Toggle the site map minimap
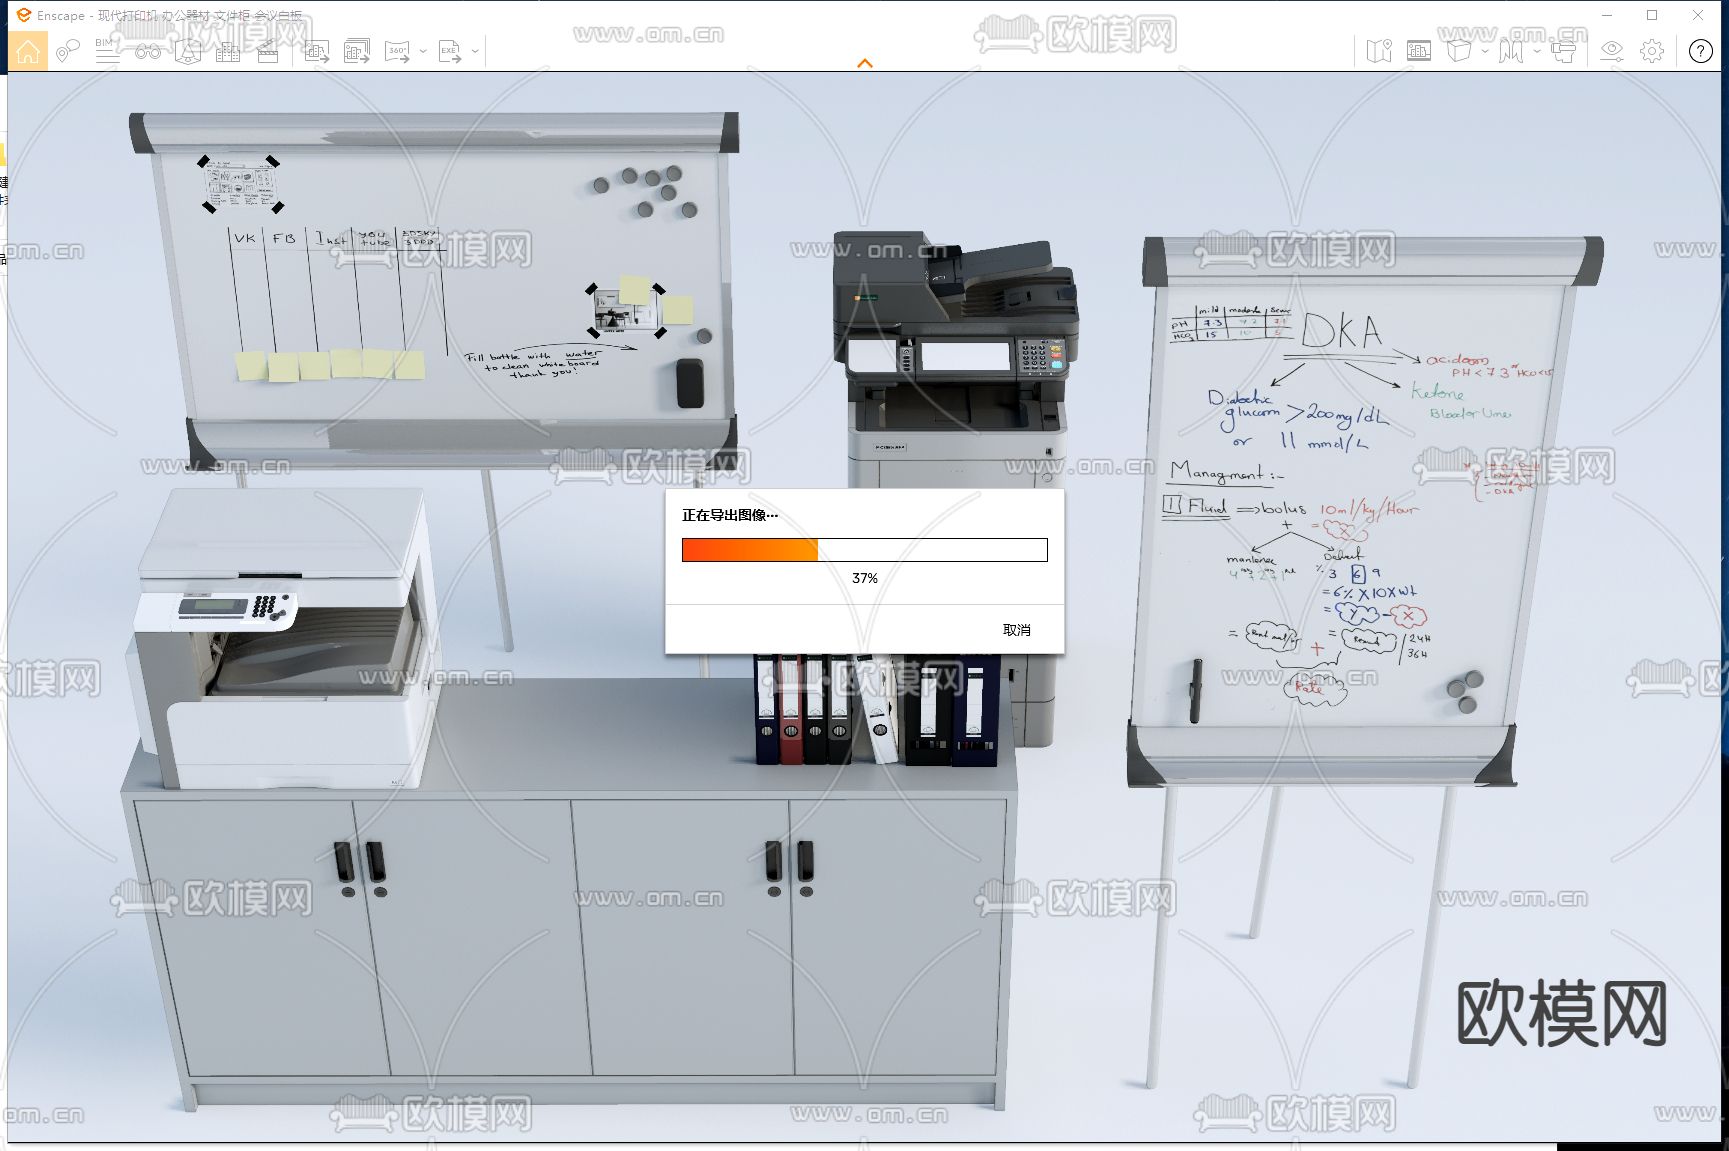Viewport: 1729px width, 1151px height. (1379, 51)
